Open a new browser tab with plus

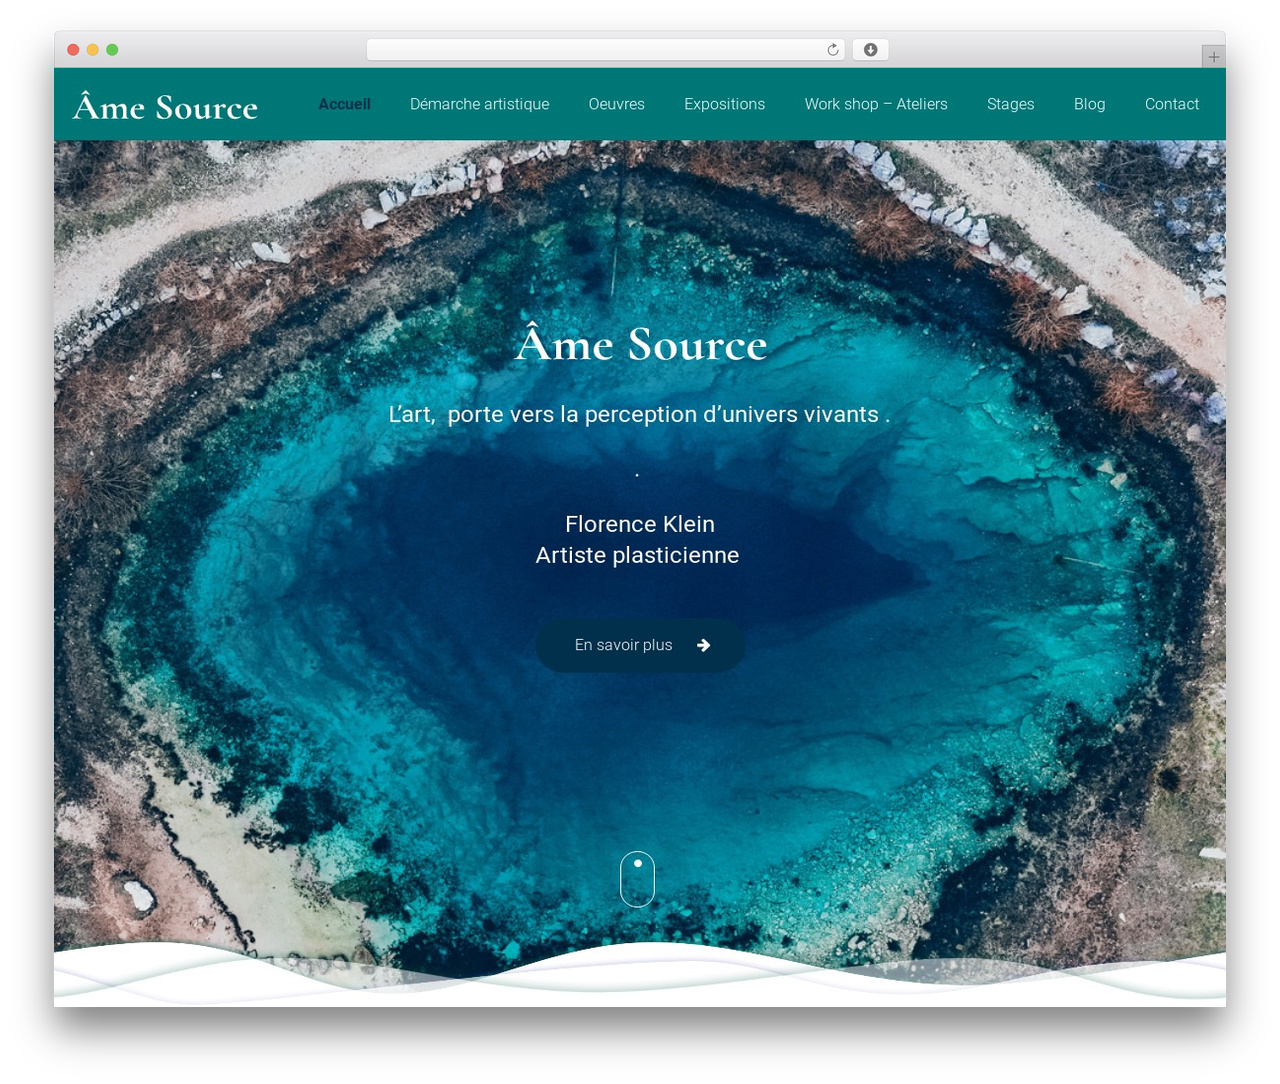coord(1213,57)
